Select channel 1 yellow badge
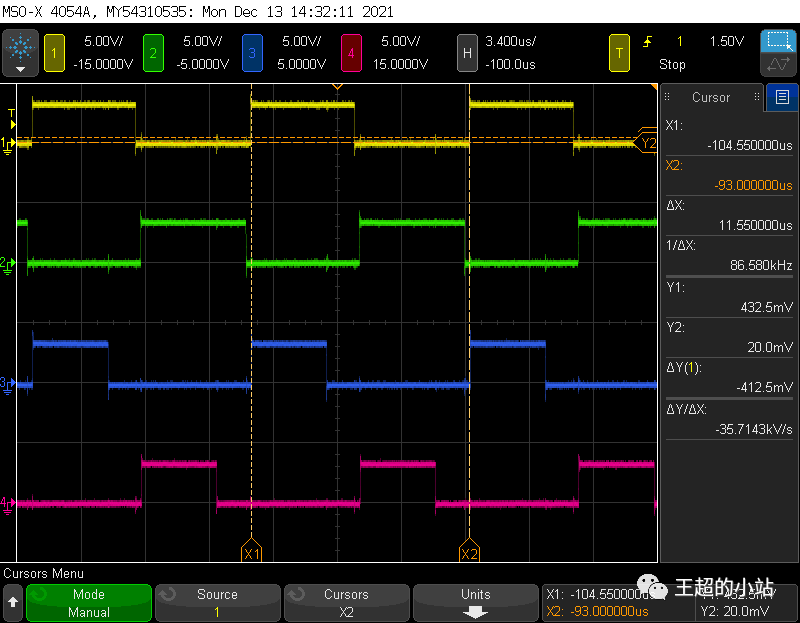This screenshot has height=623, width=800. (52, 52)
